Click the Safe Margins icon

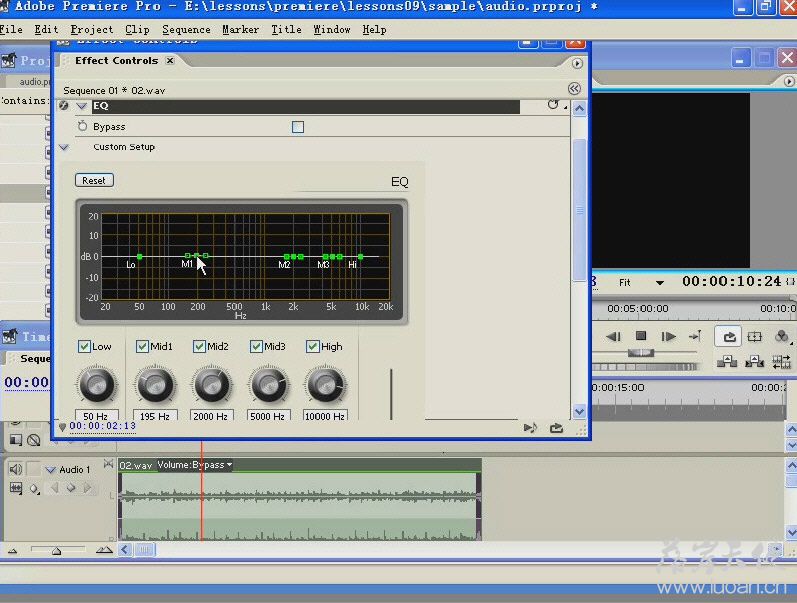tap(754, 337)
